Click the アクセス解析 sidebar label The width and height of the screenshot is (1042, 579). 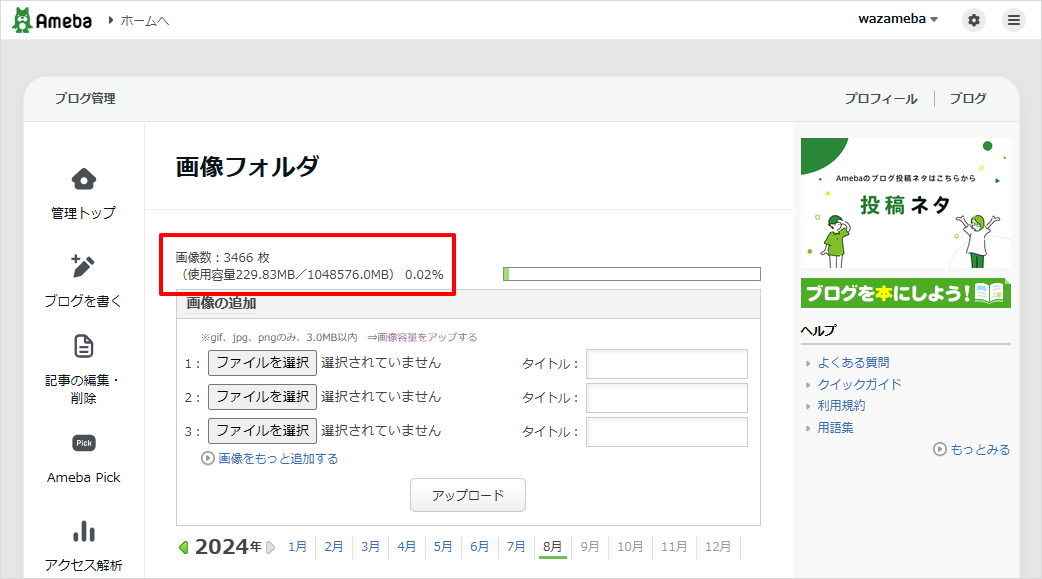(x=84, y=565)
